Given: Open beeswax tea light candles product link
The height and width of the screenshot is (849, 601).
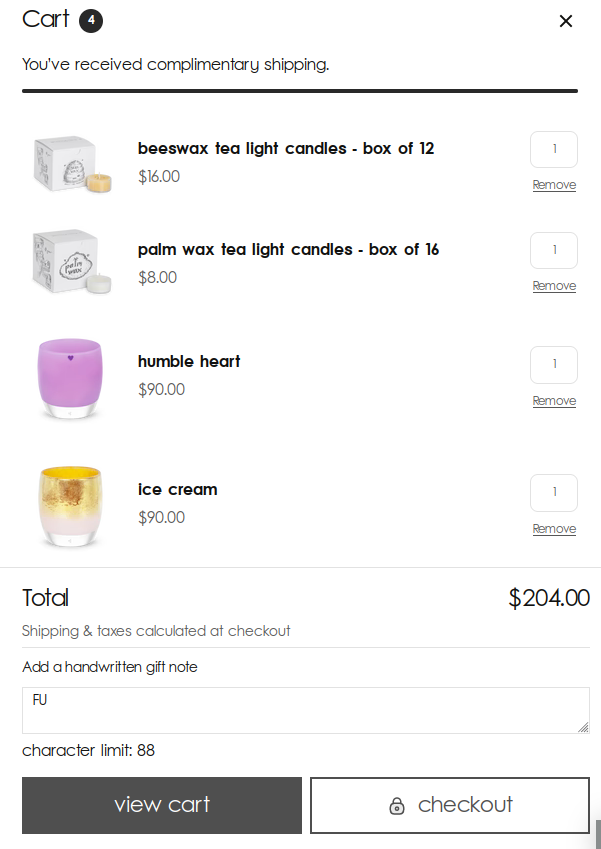Looking at the screenshot, I should click(x=286, y=149).
